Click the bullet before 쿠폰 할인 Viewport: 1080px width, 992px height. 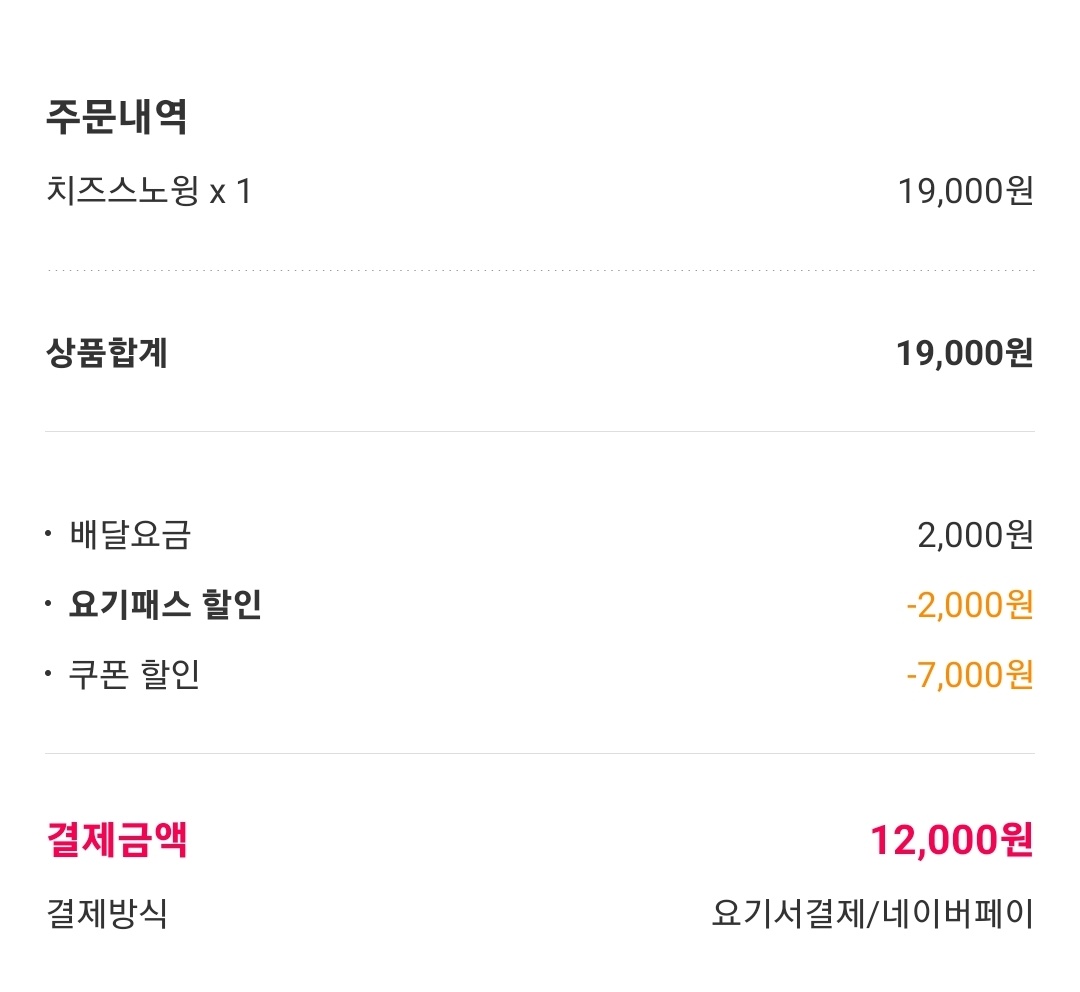click(x=48, y=674)
